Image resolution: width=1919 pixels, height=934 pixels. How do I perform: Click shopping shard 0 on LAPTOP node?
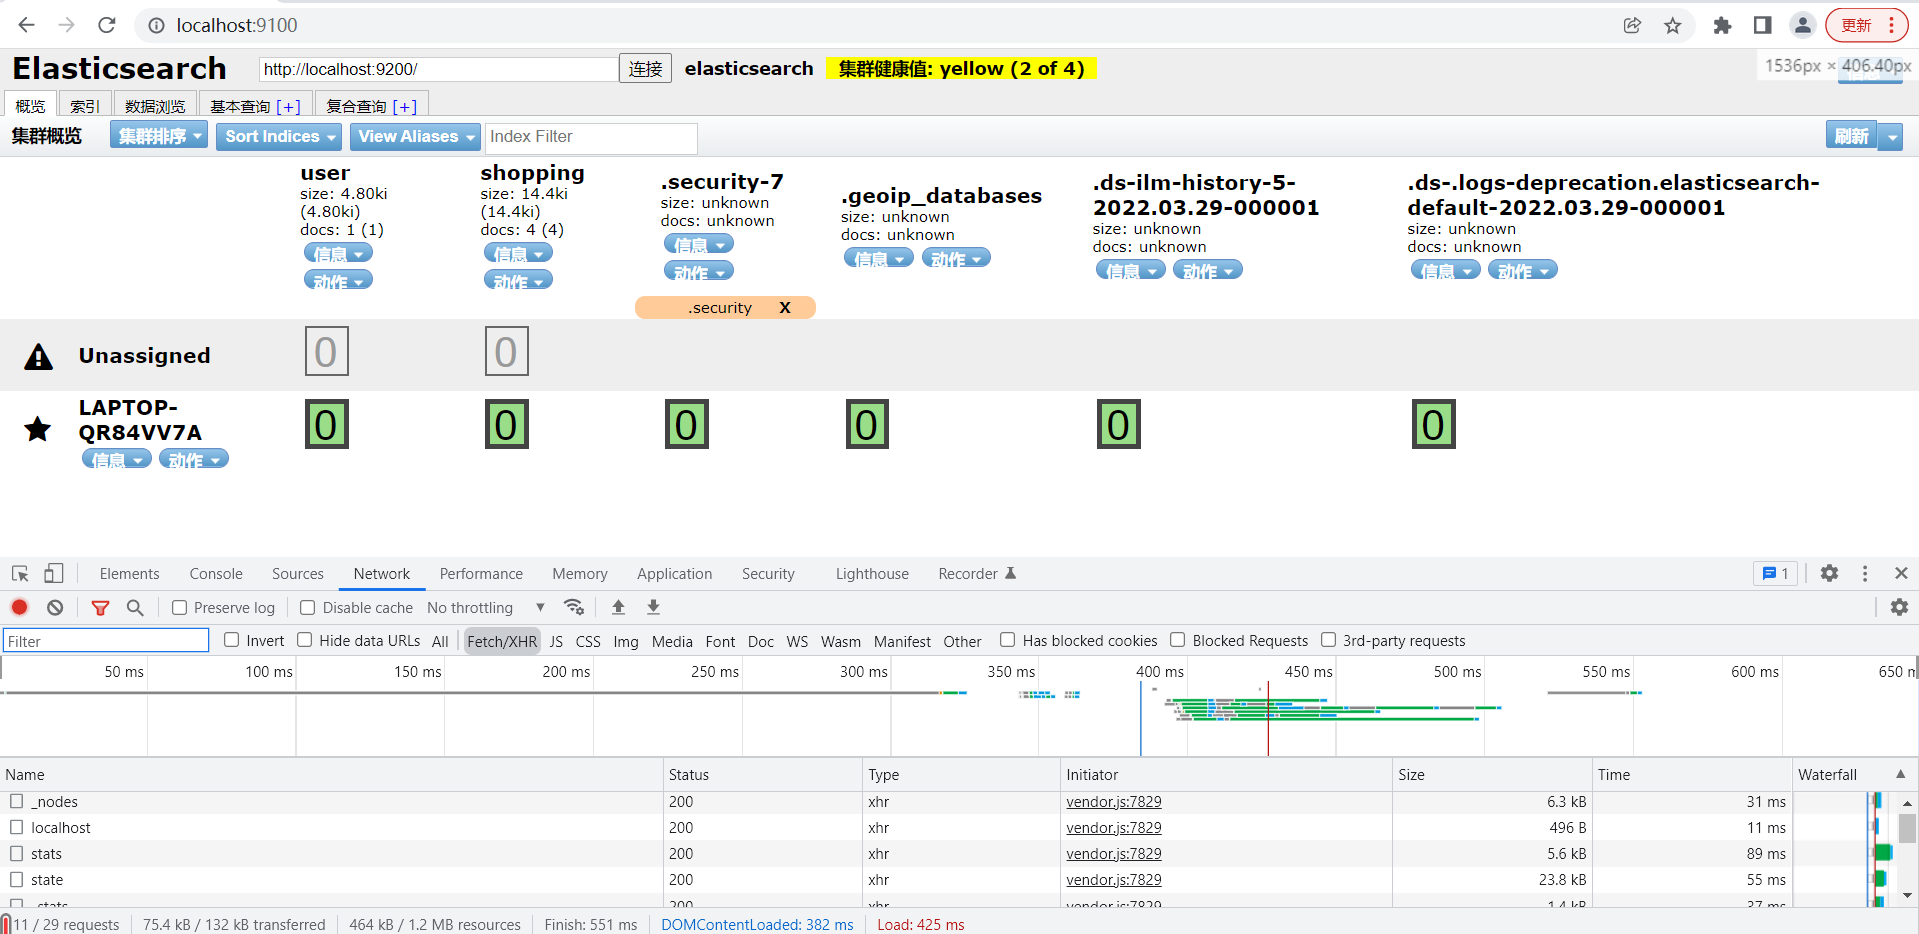(507, 424)
